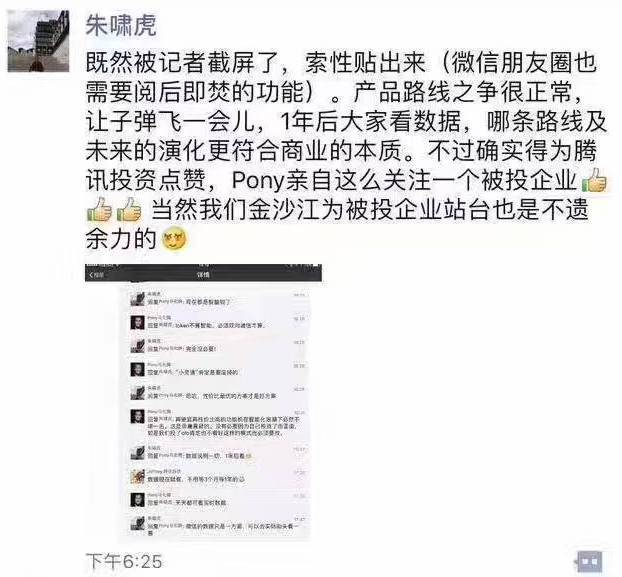
Task: Tap the 下午6:25 timestamp
Action: click(x=124, y=562)
